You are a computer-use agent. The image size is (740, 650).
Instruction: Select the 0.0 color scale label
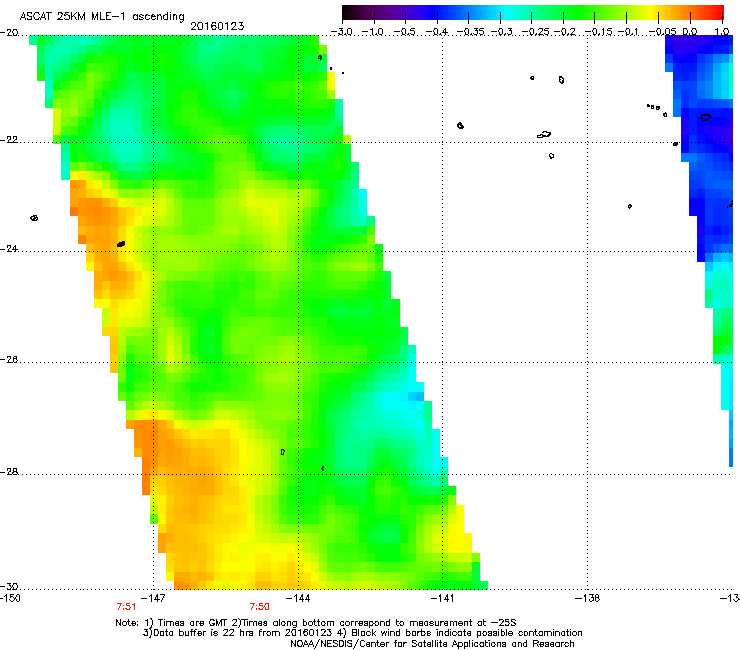pos(690,32)
